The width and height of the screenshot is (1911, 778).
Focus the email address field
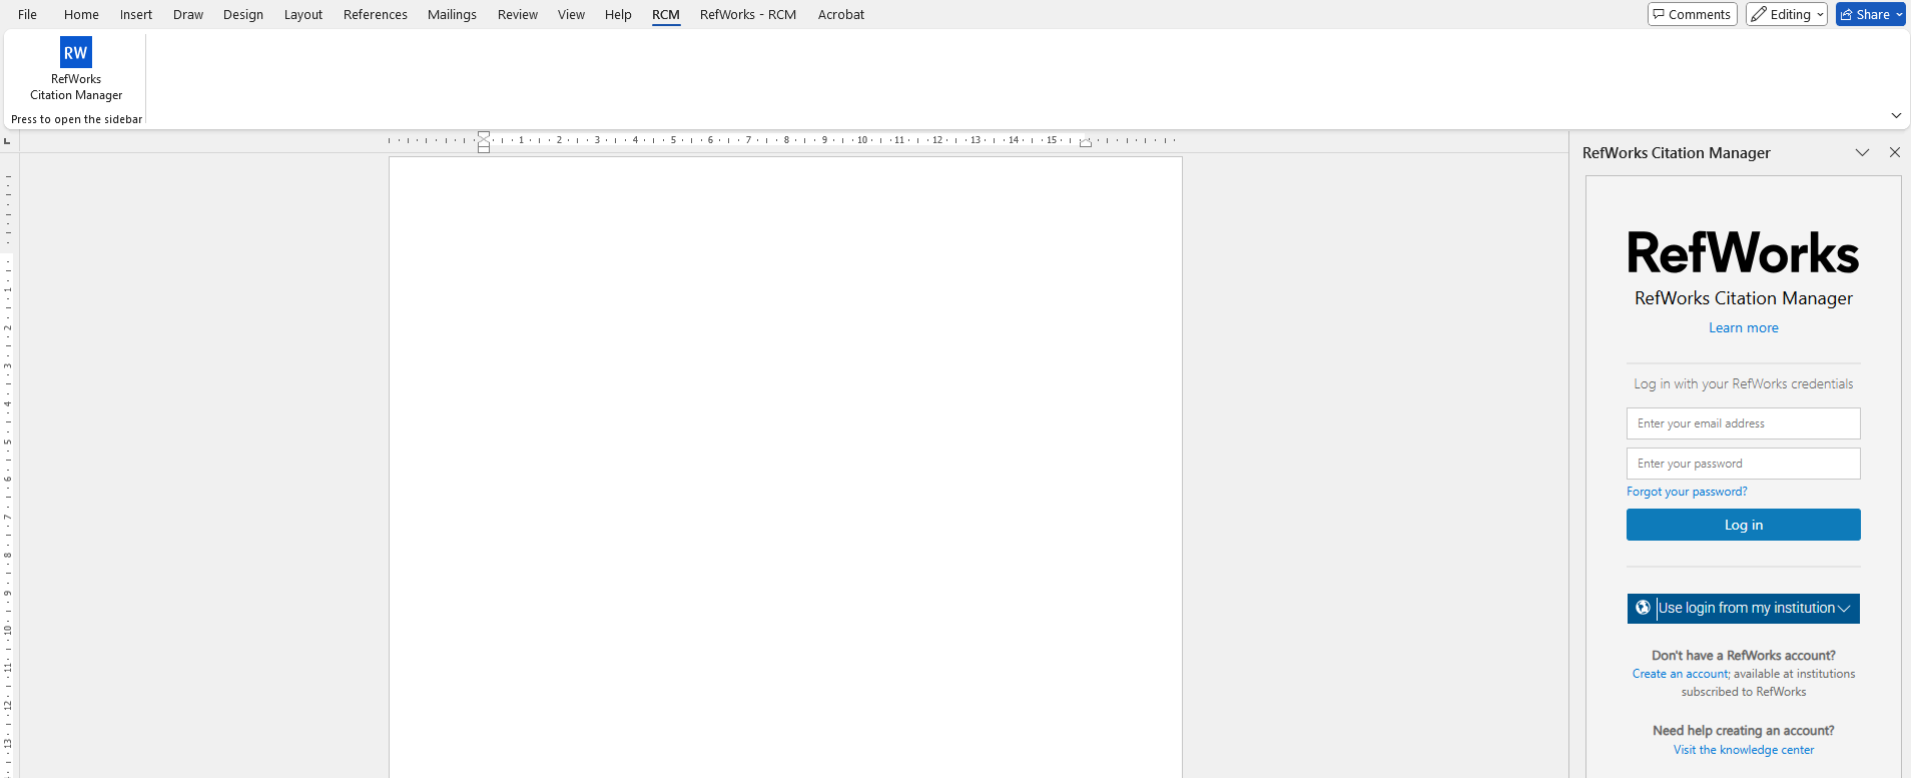pos(1743,423)
